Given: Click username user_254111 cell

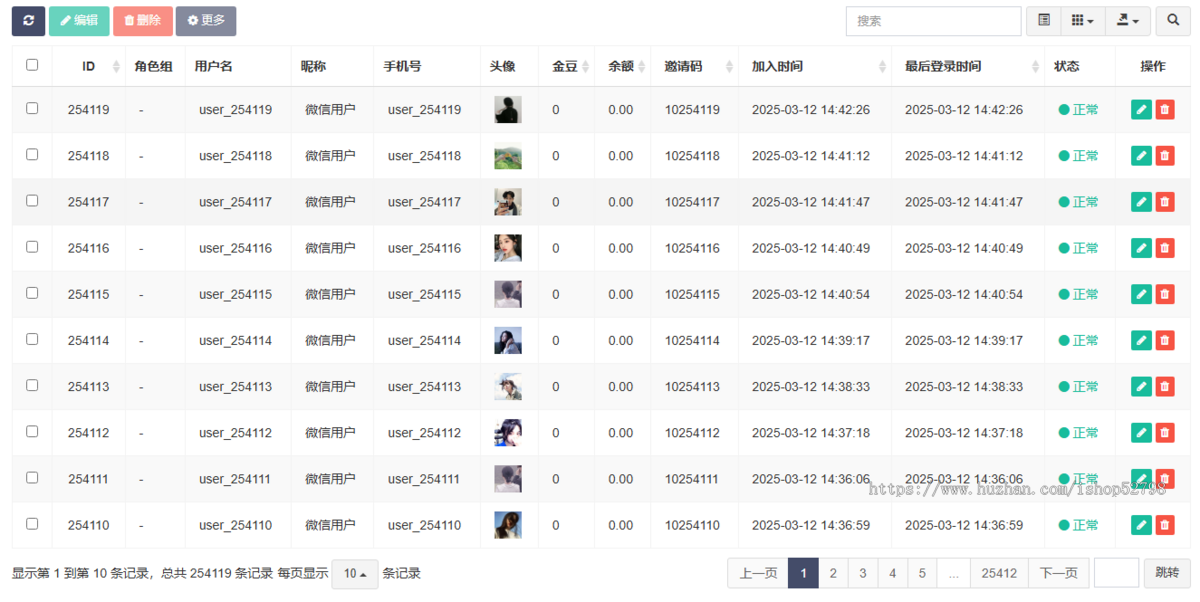Looking at the screenshot, I should click(x=235, y=479).
